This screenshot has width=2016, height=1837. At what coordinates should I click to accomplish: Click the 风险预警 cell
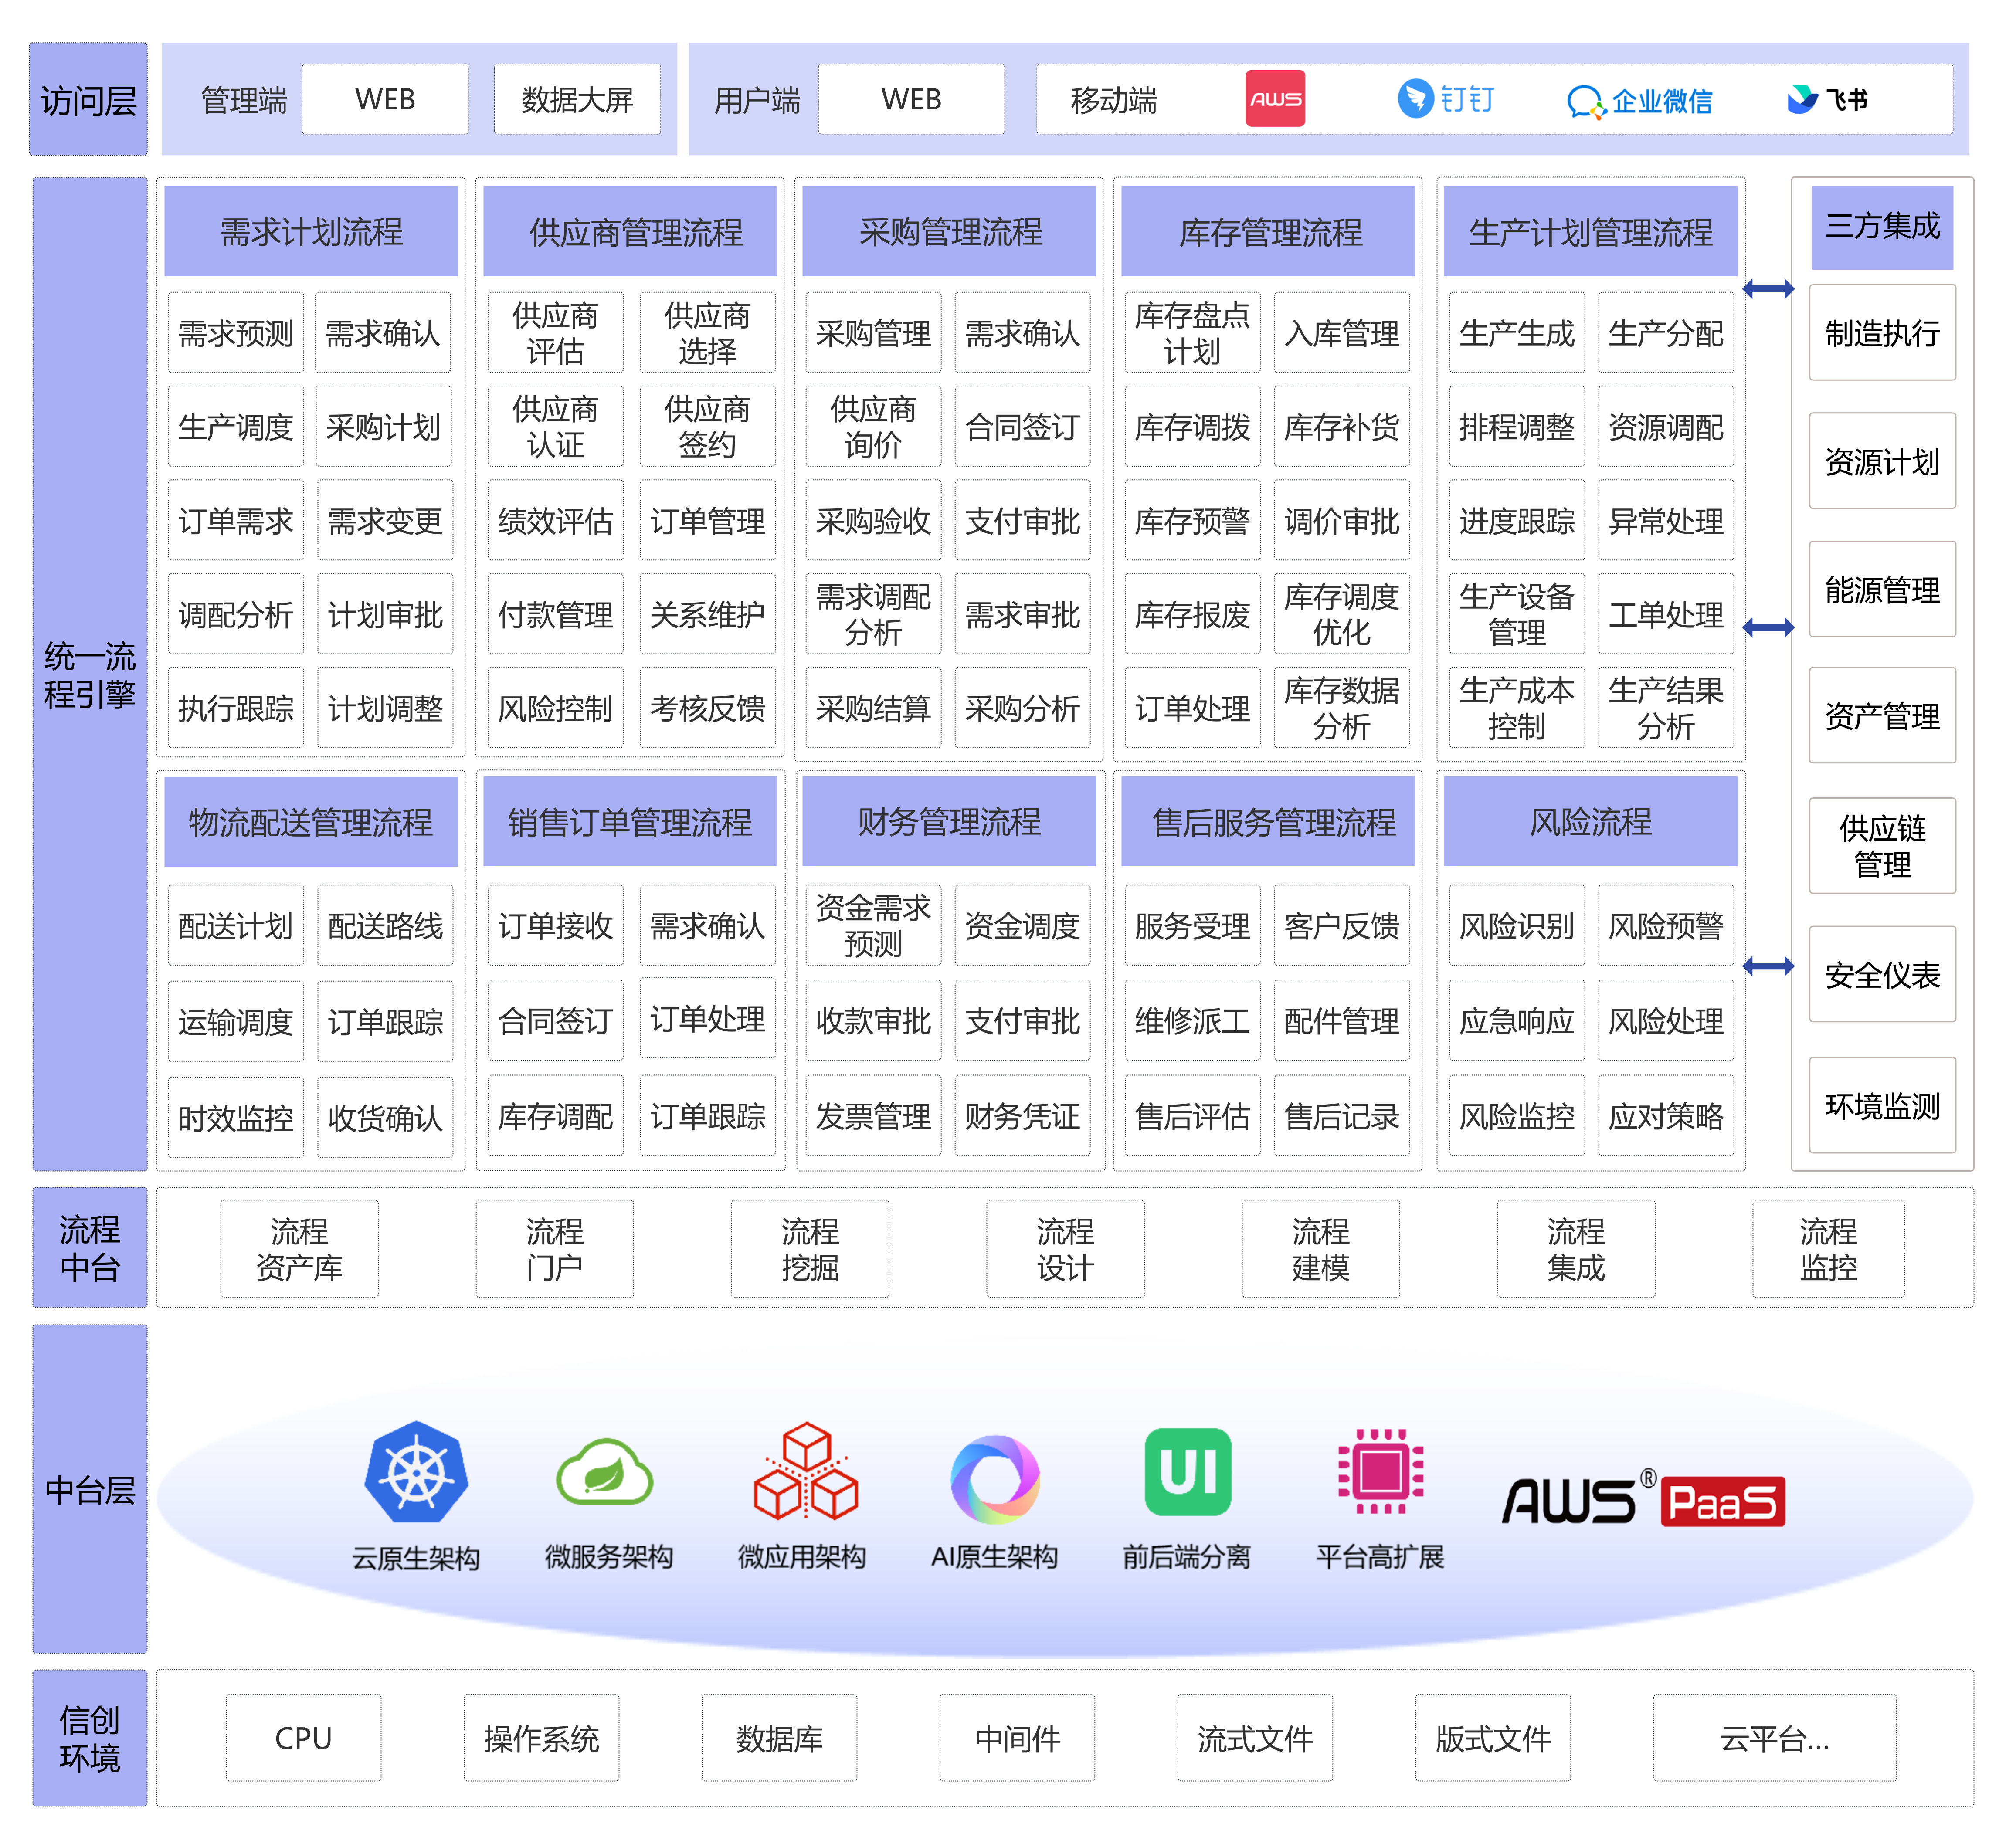click(1666, 925)
